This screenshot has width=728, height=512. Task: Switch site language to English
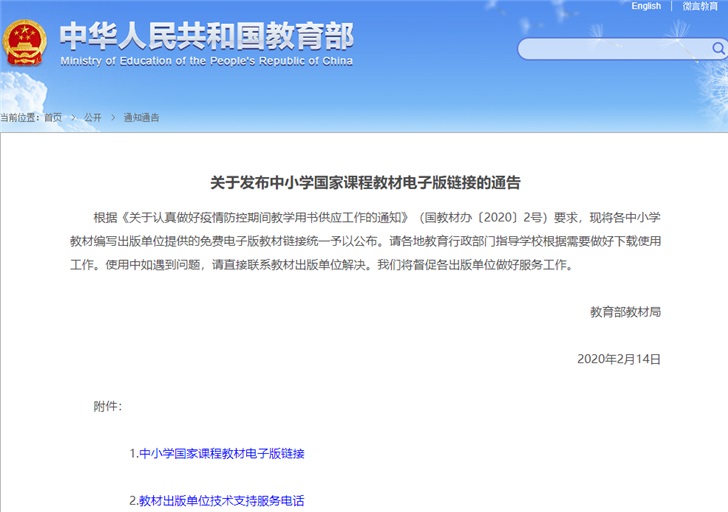[646, 6]
